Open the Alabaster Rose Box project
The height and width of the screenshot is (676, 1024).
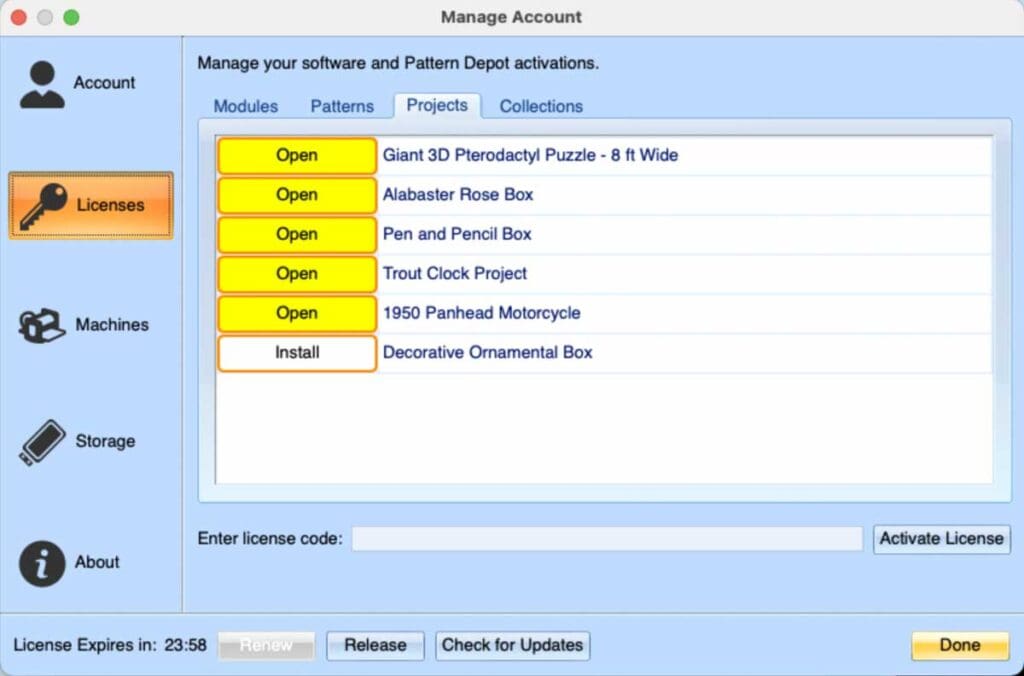[297, 195]
